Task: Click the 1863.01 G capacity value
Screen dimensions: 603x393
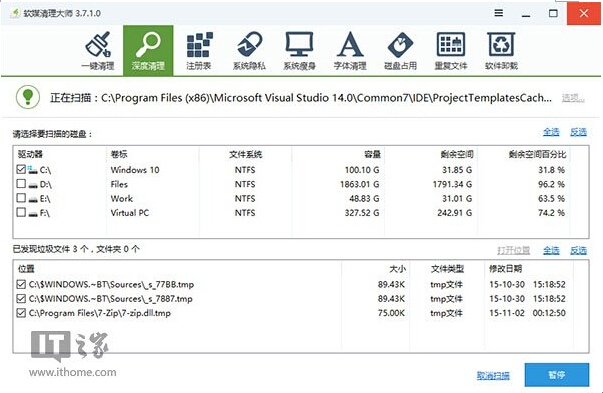Action: tap(360, 184)
